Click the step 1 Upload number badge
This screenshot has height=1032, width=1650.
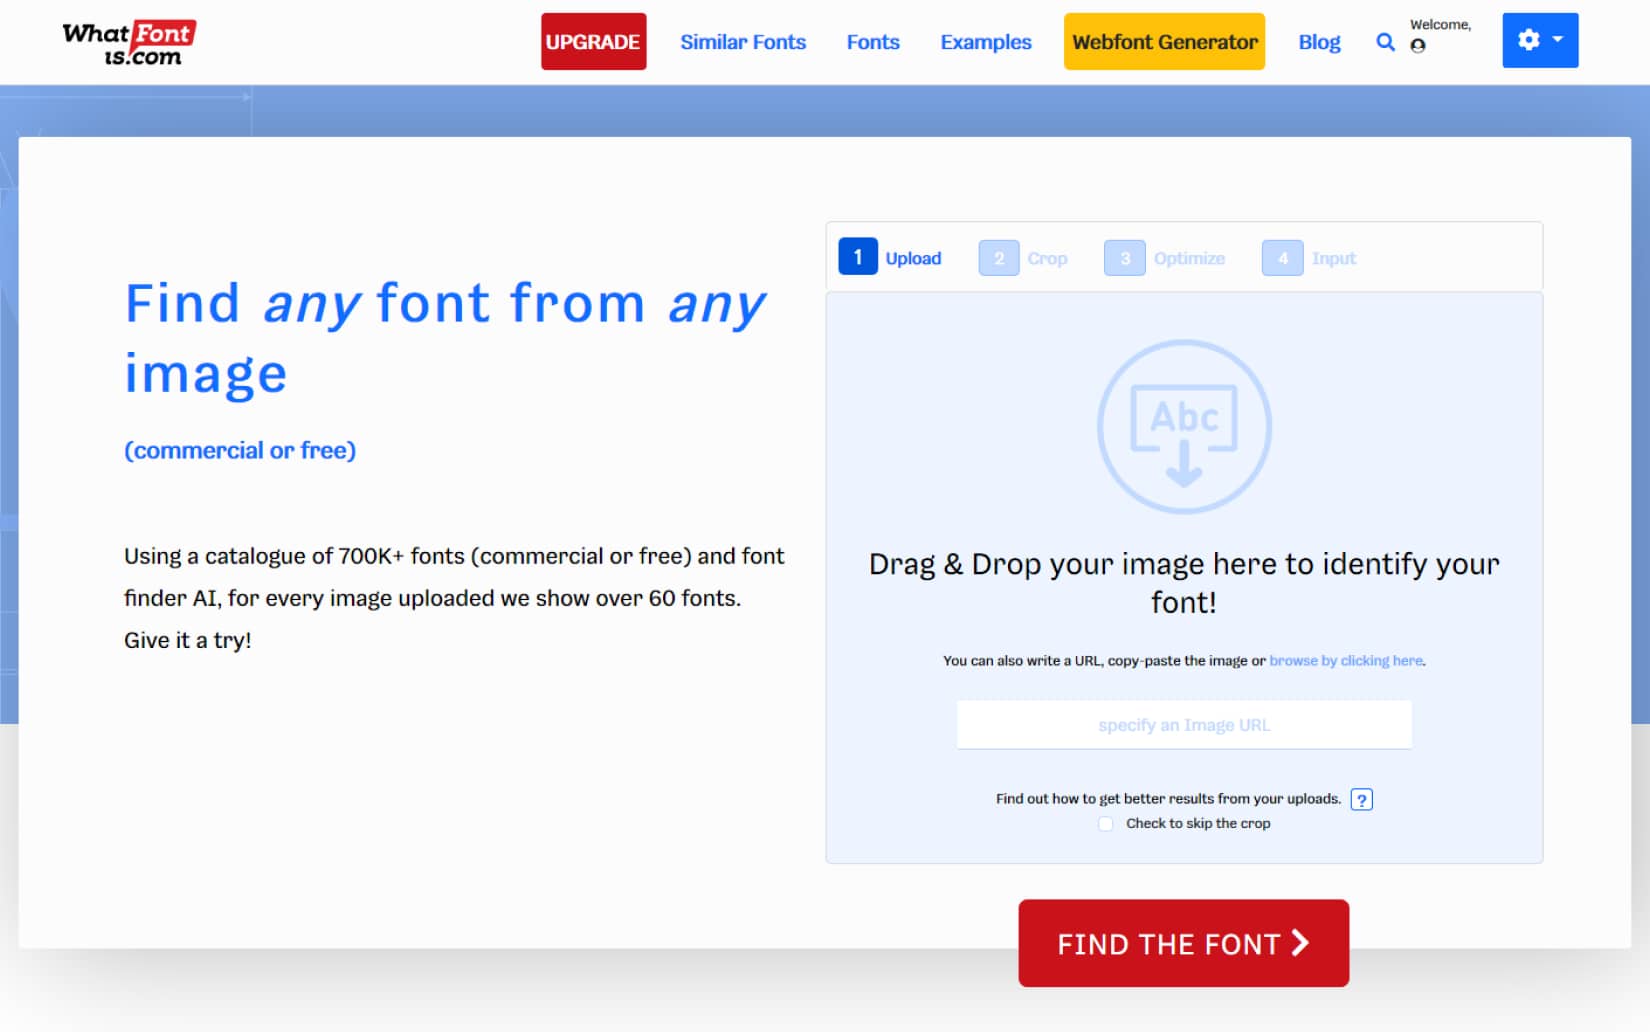[x=857, y=257]
